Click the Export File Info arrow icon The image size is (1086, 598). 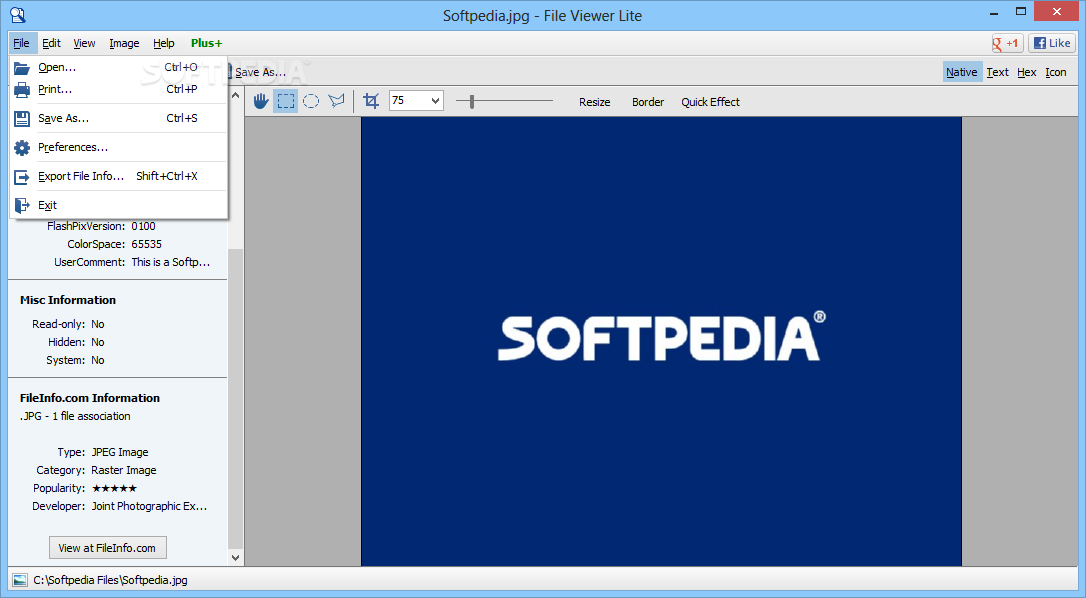[22, 177]
